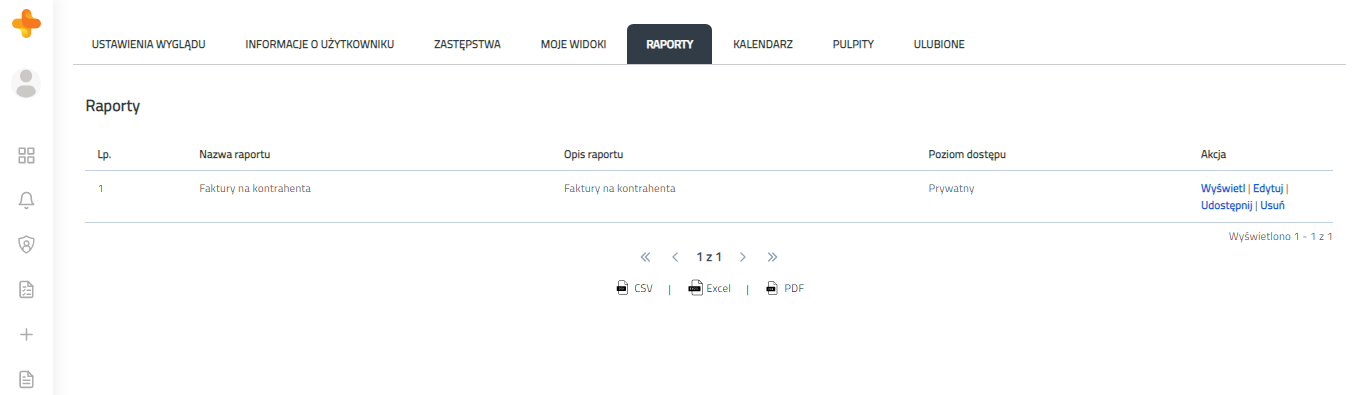Go to previous page arrow
The width and height of the screenshot is (1353, 395).
(675, 257)
